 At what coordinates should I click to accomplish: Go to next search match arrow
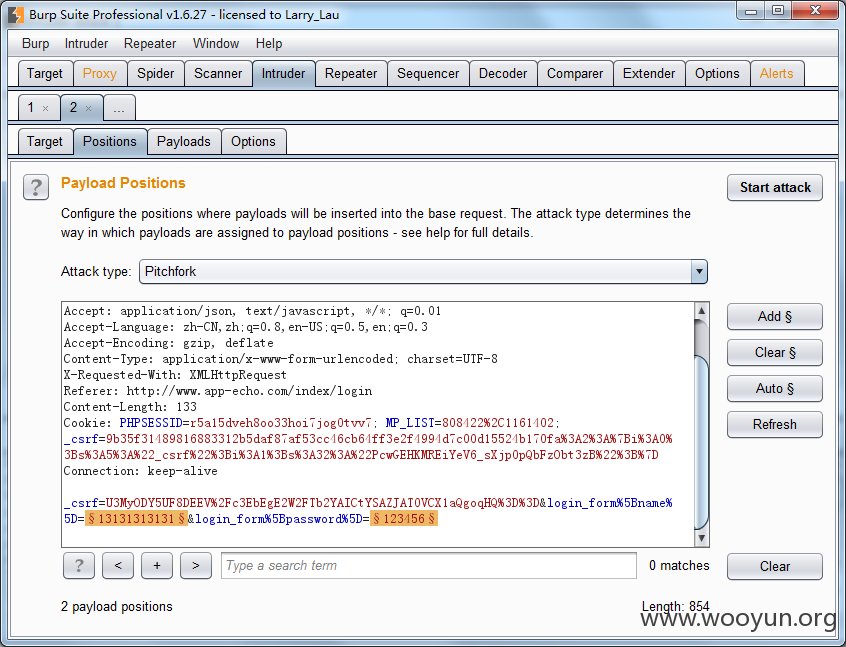click(x=196, y=566)
